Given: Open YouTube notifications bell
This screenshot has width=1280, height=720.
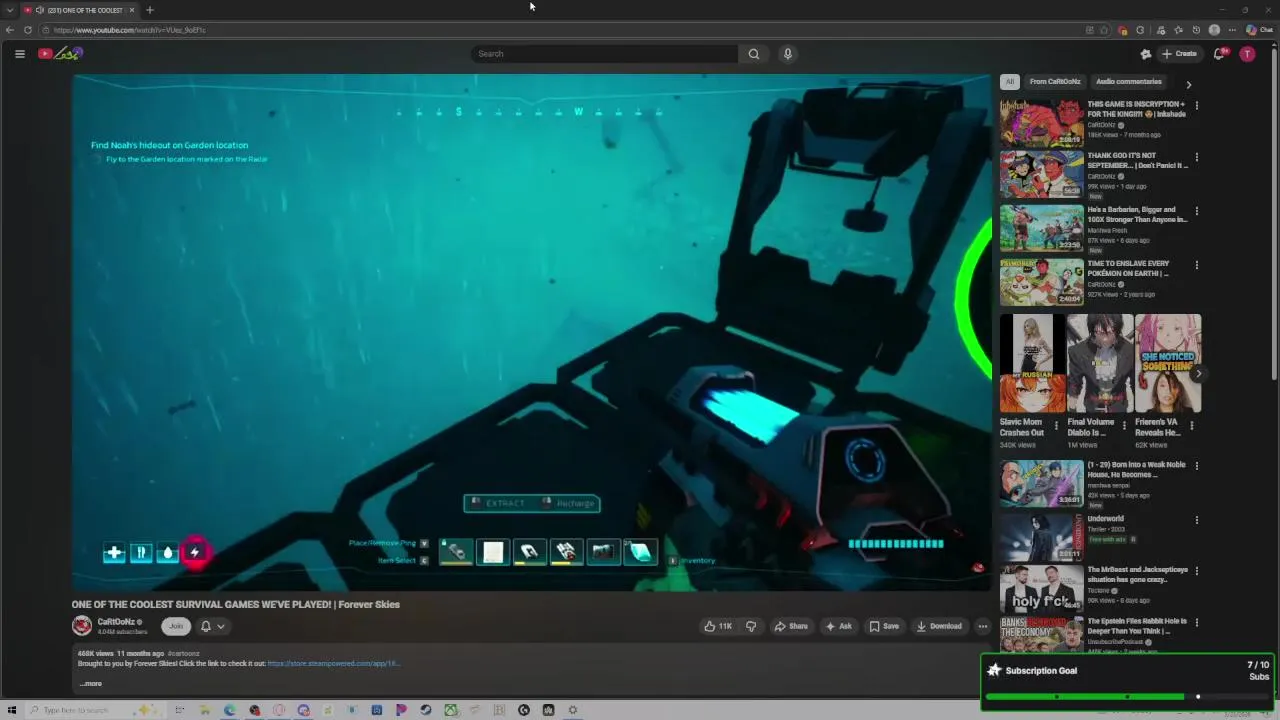Looking at the screenshot, I should pos(1219,54).
